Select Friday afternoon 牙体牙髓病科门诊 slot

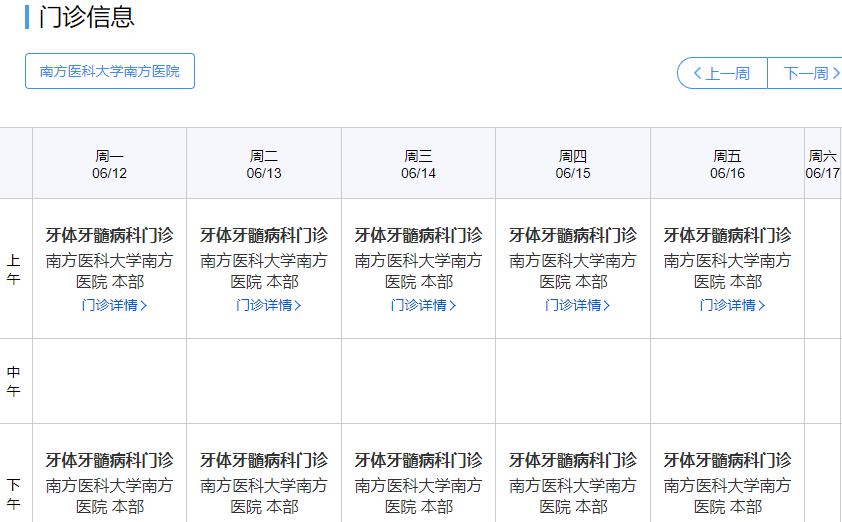click(x=728, y=461)
